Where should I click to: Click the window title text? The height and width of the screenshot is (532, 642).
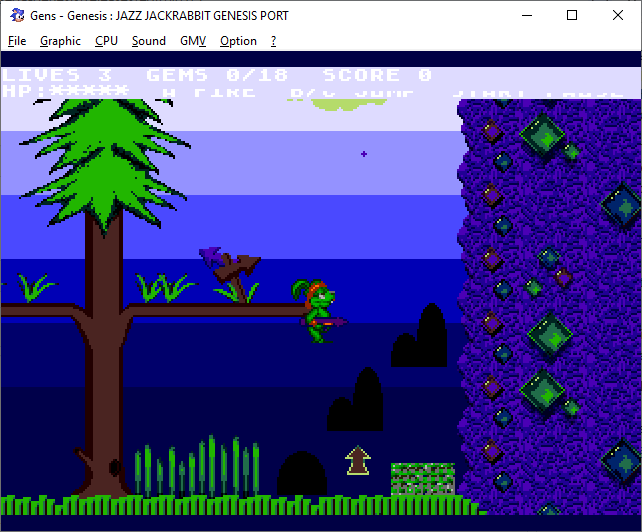[x=159, y=16]
